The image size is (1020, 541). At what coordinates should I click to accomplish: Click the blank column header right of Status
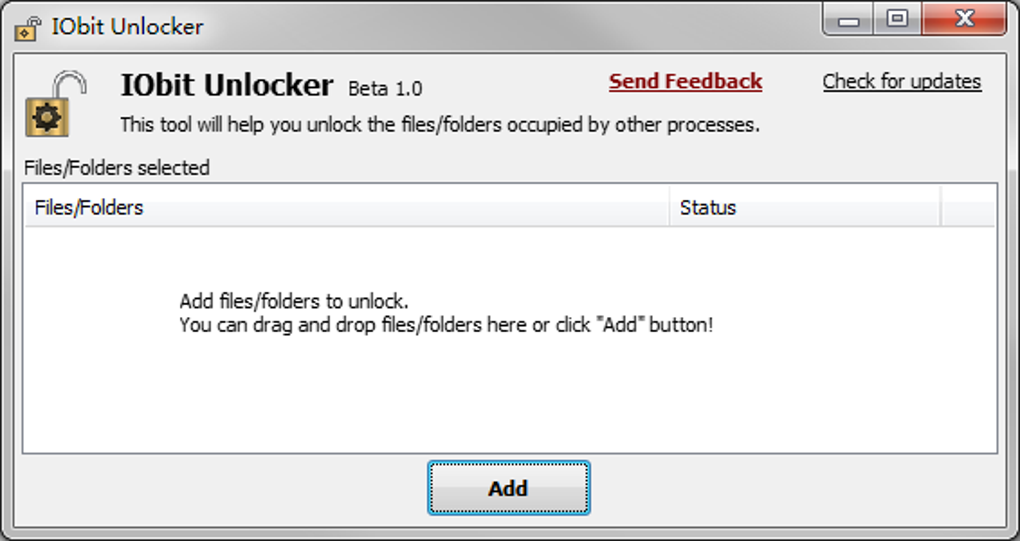pos(968,208)
